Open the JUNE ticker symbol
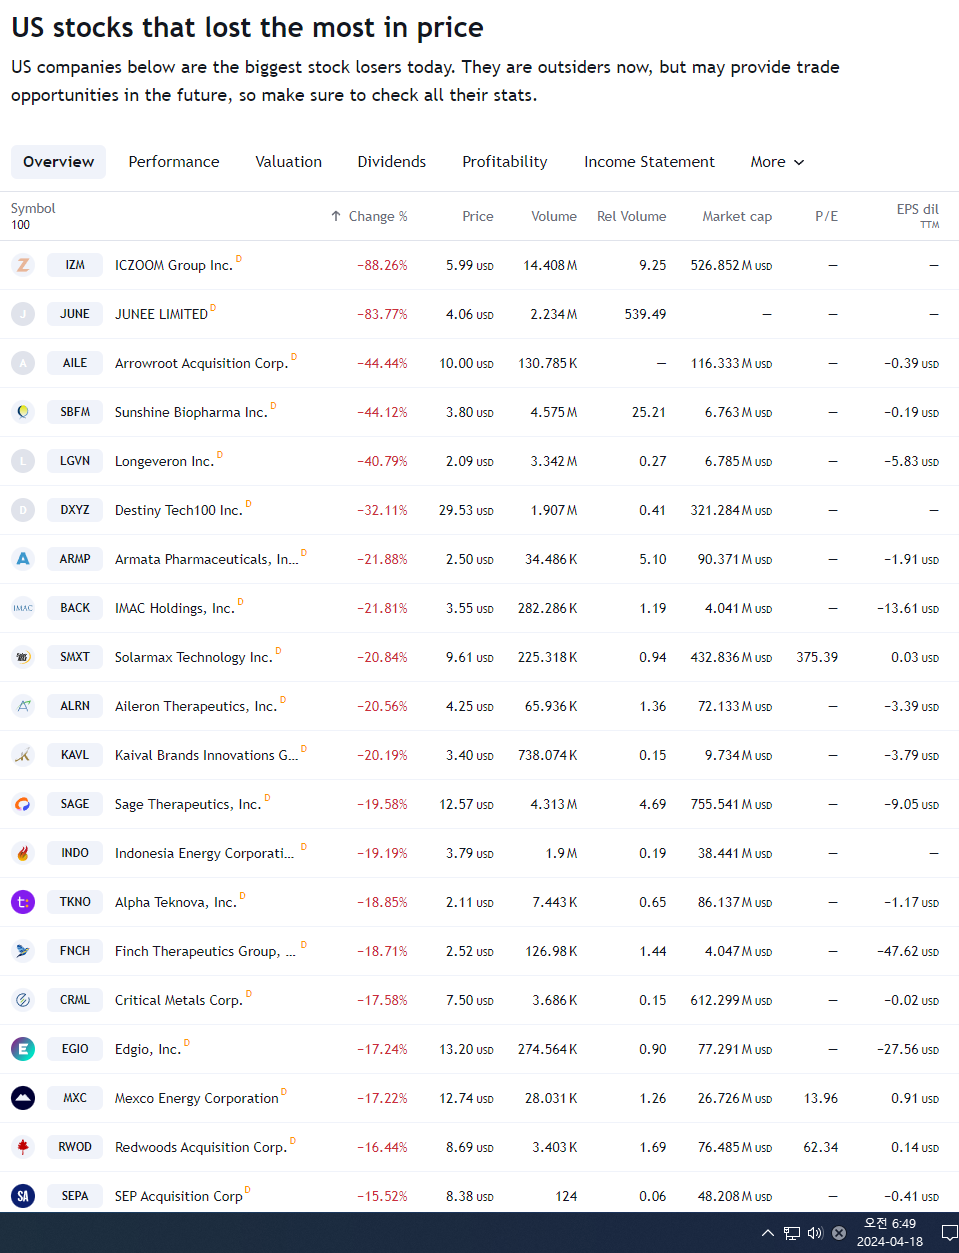The width and height of the screenshot is (959, 1253). coord(75,314)
